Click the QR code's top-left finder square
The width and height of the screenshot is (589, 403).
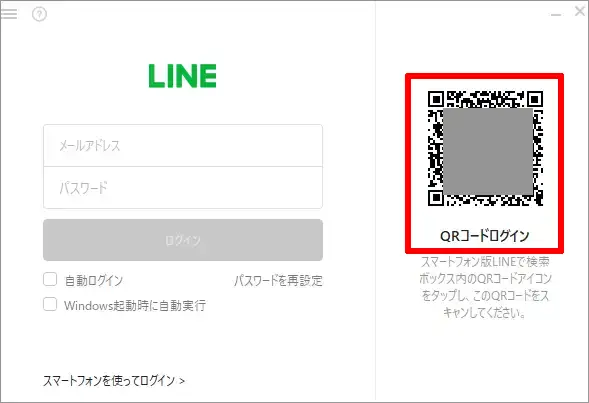[x=436, y=99]
